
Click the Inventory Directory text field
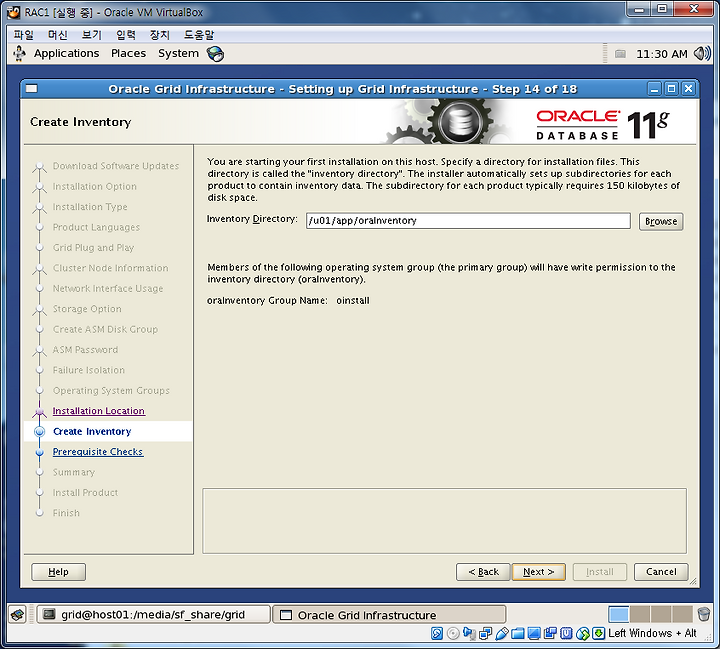coord(468,221)
